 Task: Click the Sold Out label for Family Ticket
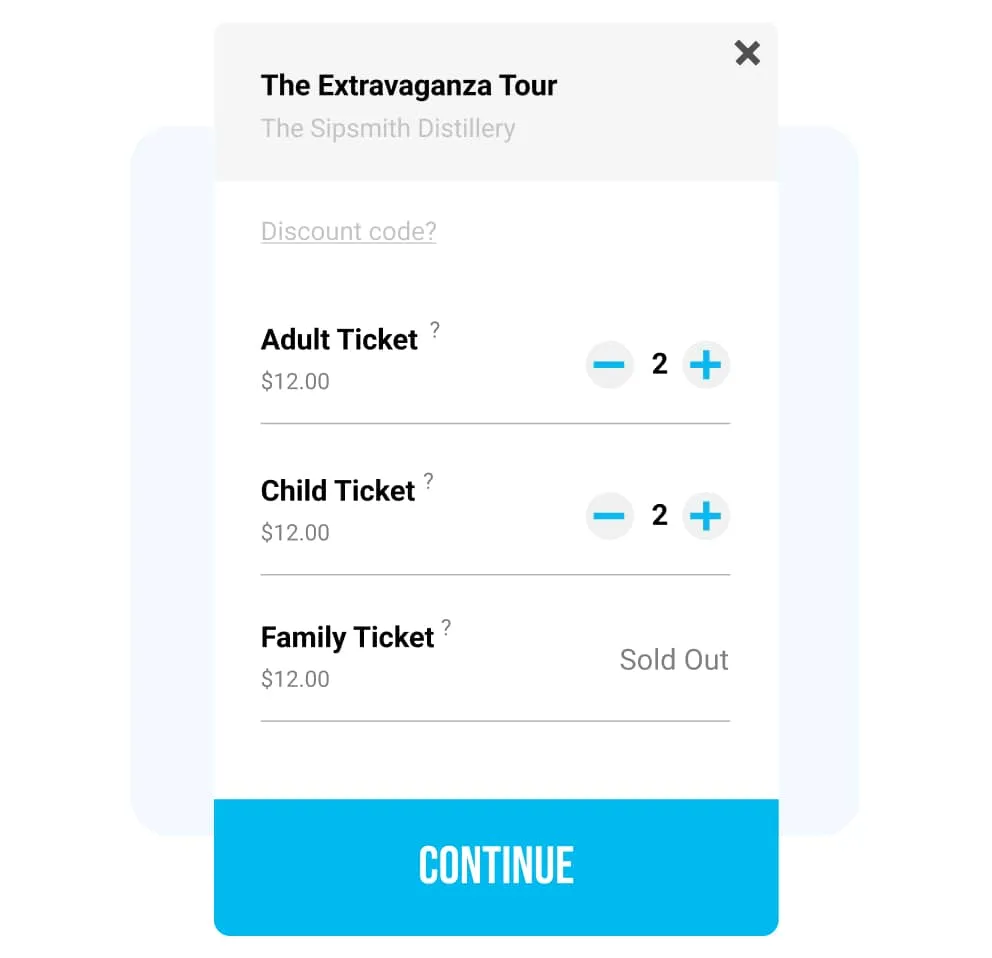click(x=674, y=660)
